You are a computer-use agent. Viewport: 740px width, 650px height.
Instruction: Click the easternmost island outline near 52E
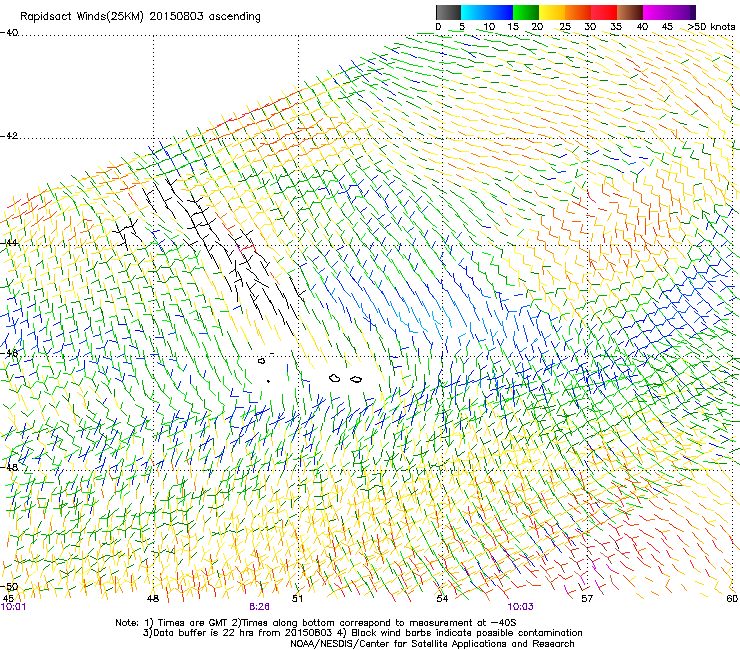356,379
